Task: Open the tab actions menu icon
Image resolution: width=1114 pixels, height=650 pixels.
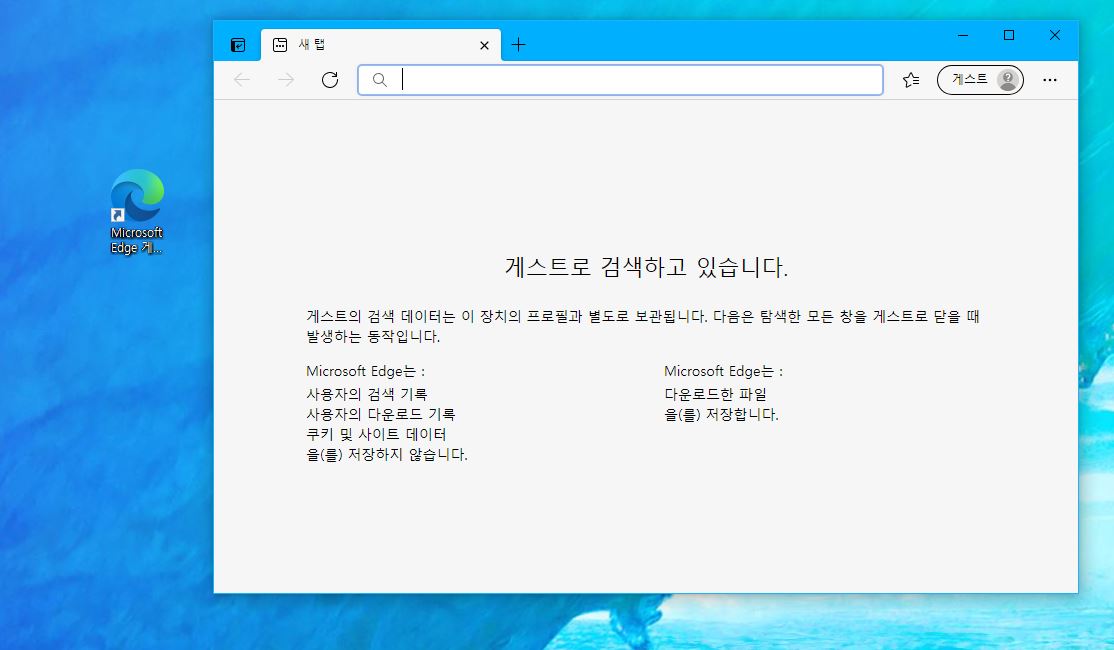Action: click(x=238, y=45)
